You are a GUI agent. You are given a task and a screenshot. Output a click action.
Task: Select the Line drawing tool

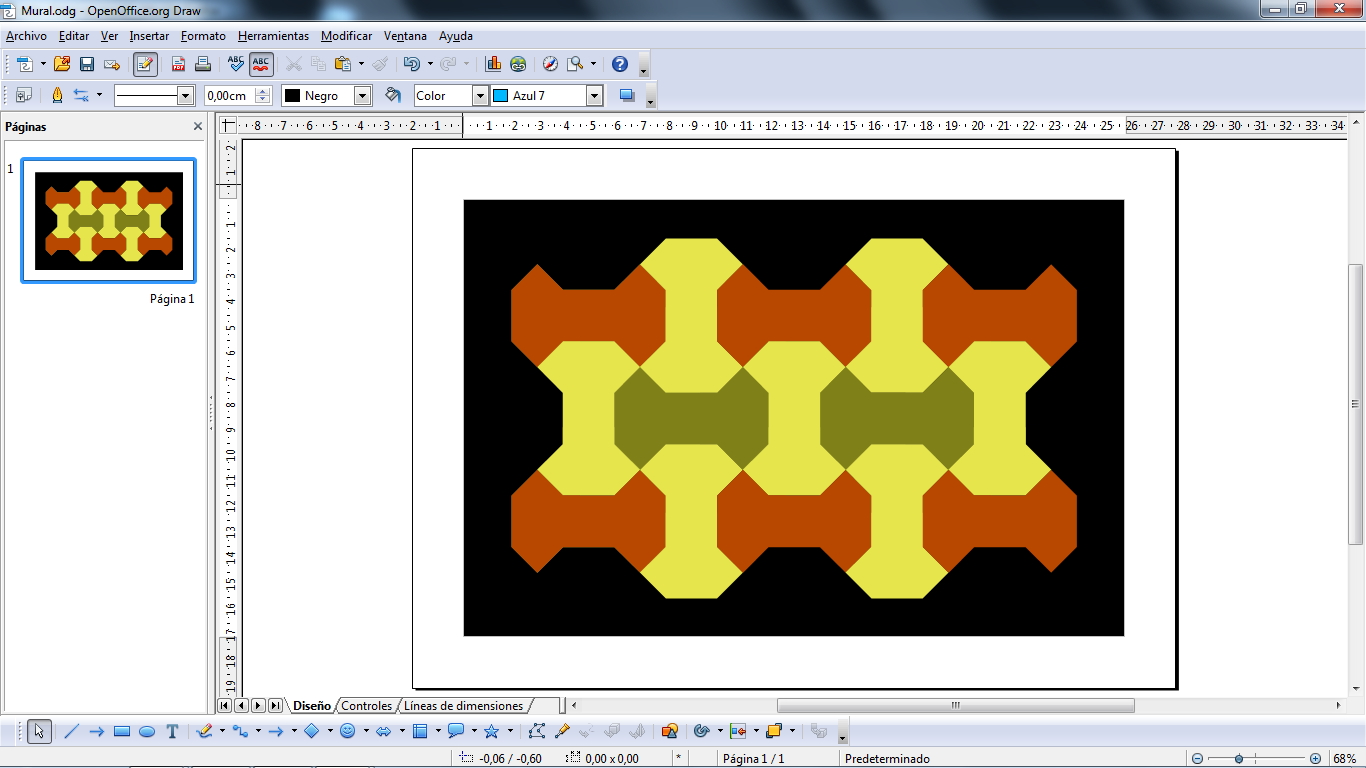71,731
